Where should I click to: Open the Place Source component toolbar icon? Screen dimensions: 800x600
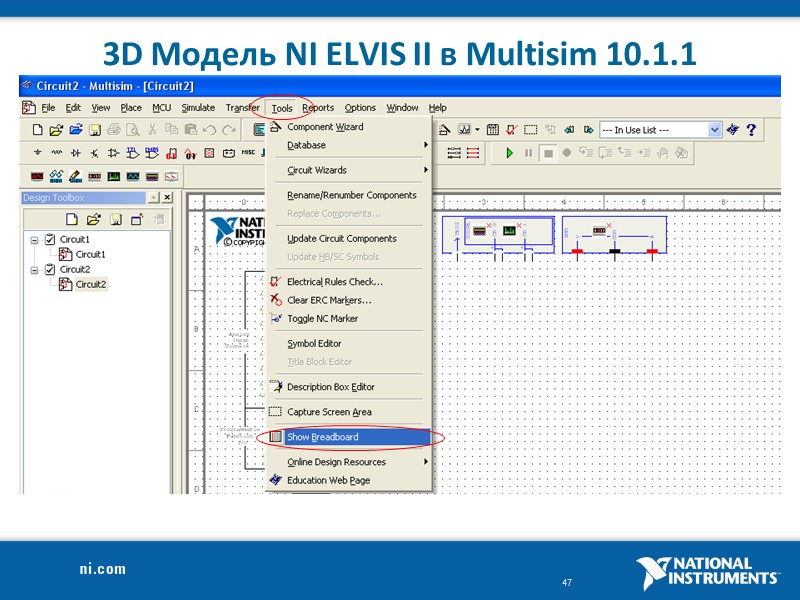tap(37, 153)
